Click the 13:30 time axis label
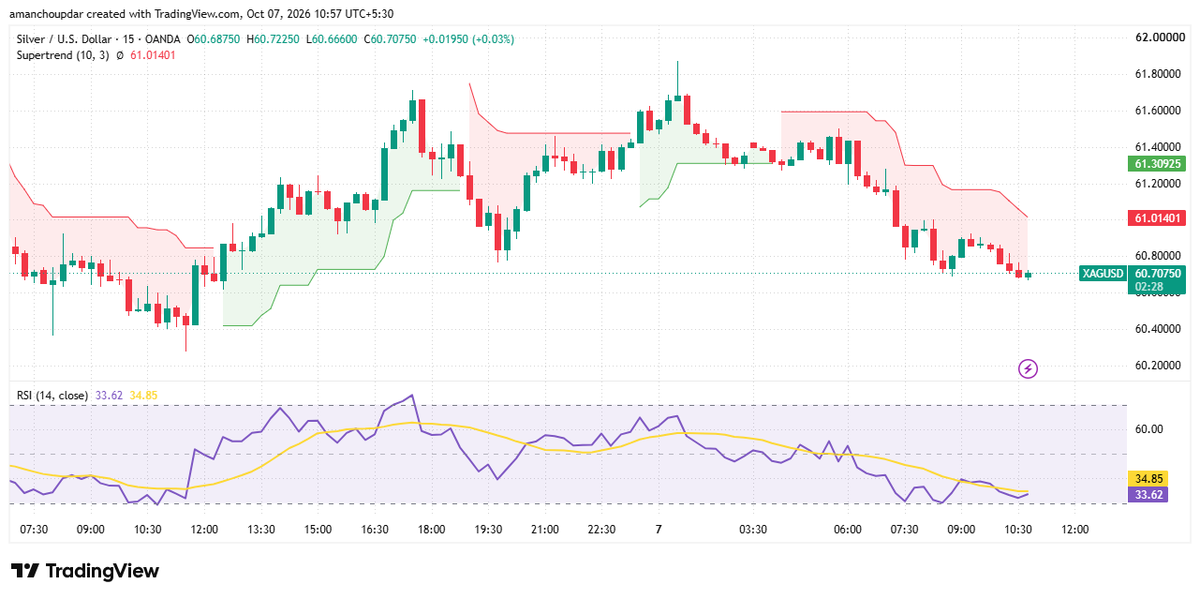This screenshot has height=599, width=1200. coord(261,529)
